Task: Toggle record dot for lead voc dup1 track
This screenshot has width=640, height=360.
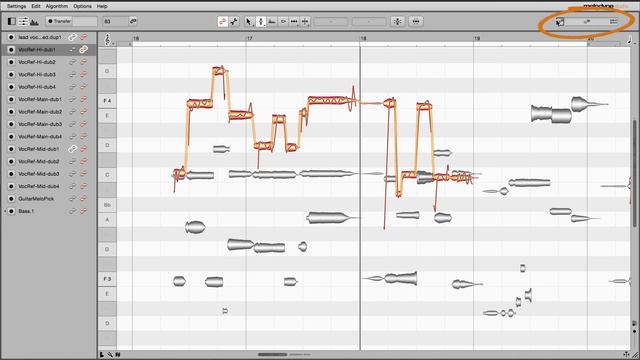Action: [11, 37]
